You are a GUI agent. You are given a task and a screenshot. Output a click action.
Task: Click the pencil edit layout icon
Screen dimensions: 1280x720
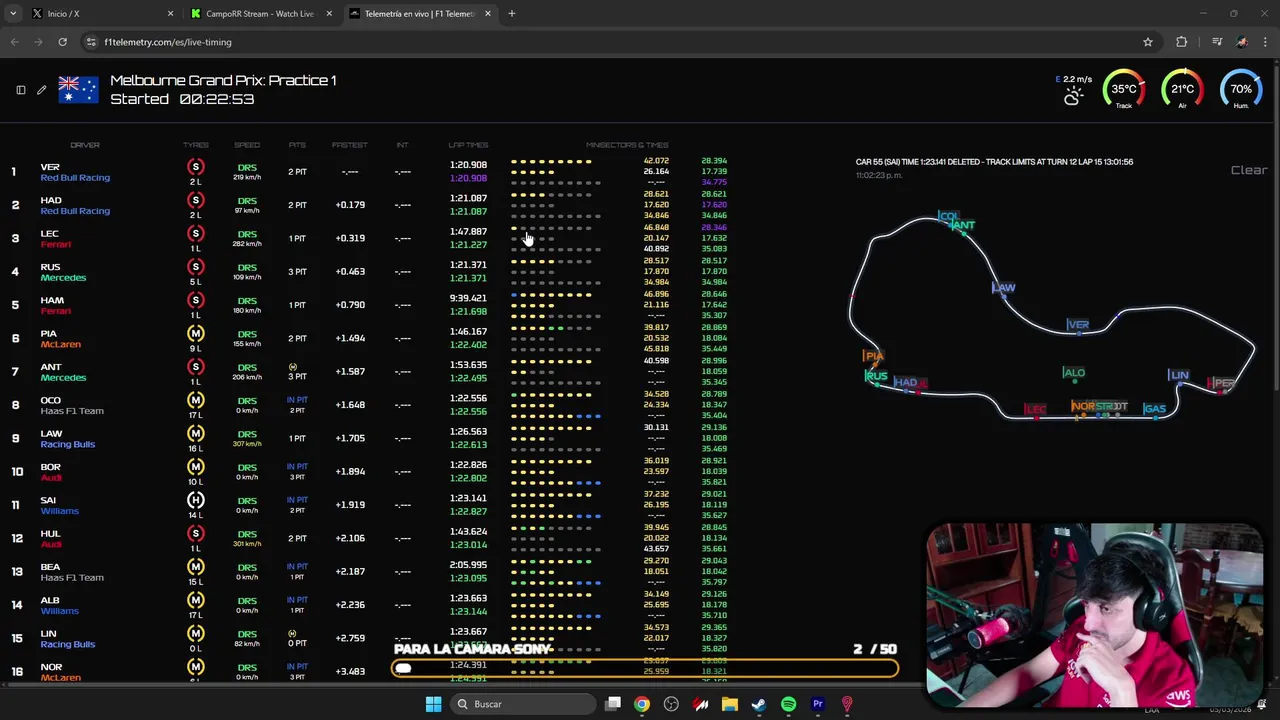click(x=41, y=90)
